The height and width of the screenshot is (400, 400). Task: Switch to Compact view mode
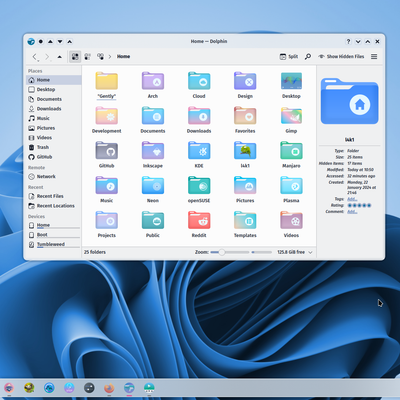click(88, 56)
